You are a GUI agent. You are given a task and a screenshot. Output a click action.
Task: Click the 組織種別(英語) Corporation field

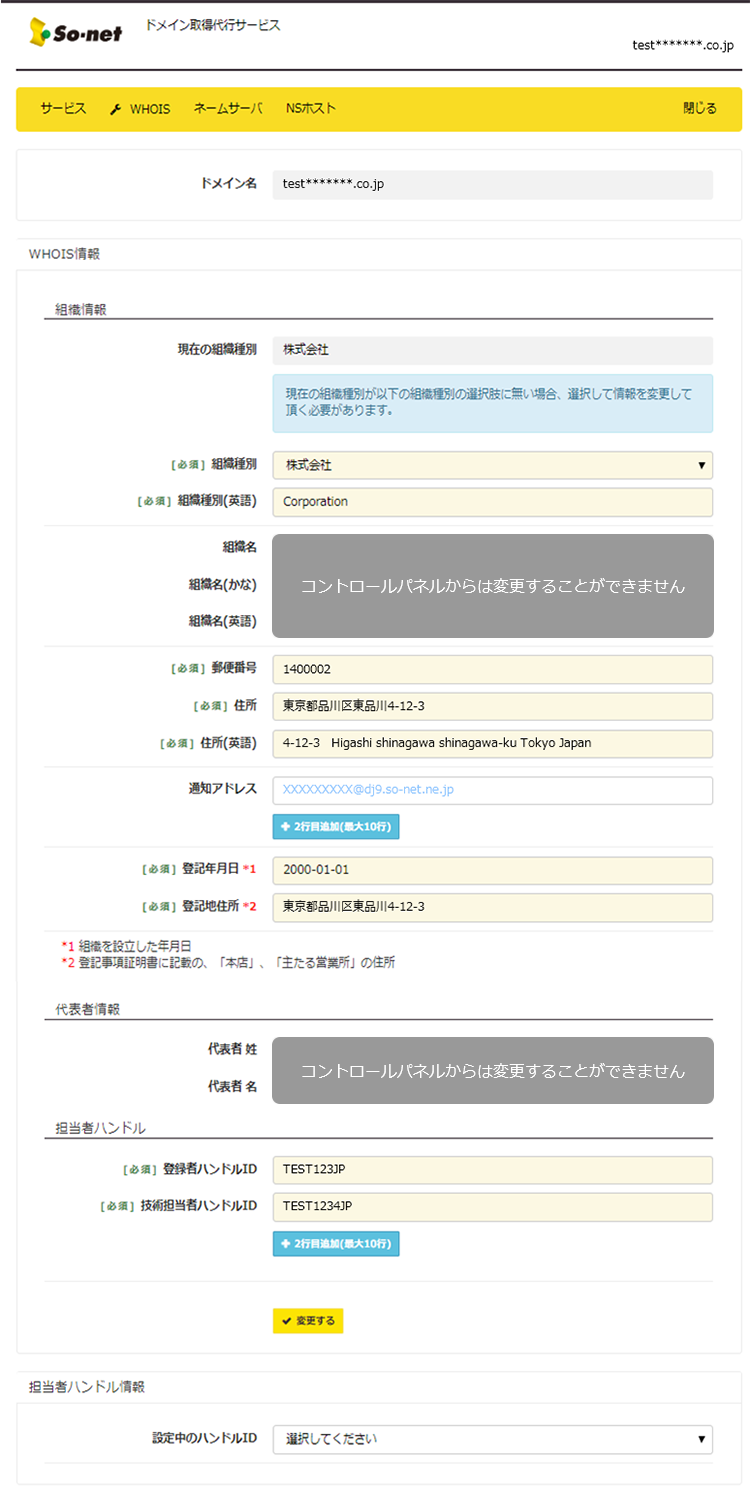tap(492, 502)
